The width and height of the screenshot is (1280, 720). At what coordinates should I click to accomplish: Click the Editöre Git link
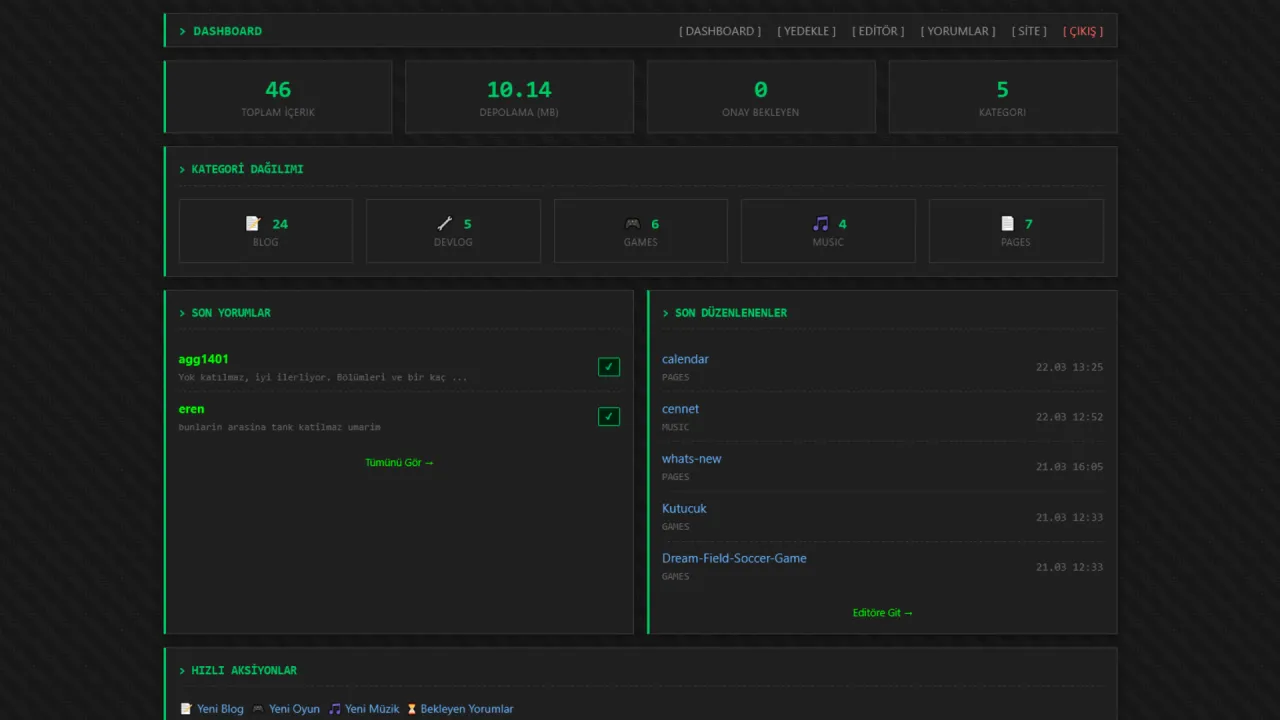point(882,613)
